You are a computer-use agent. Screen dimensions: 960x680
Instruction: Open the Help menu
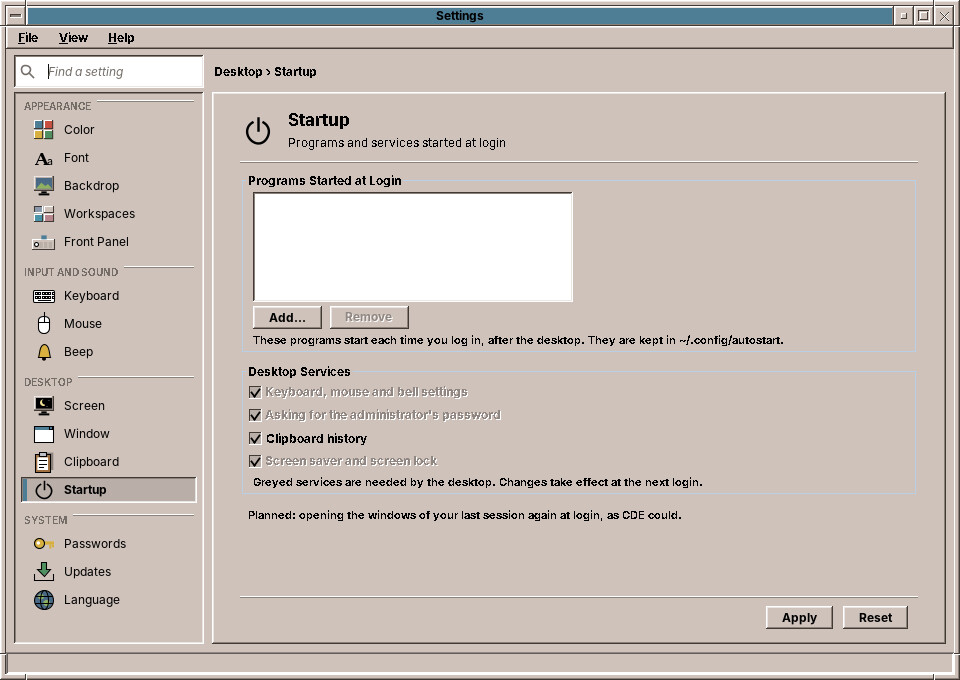point(121,38)
